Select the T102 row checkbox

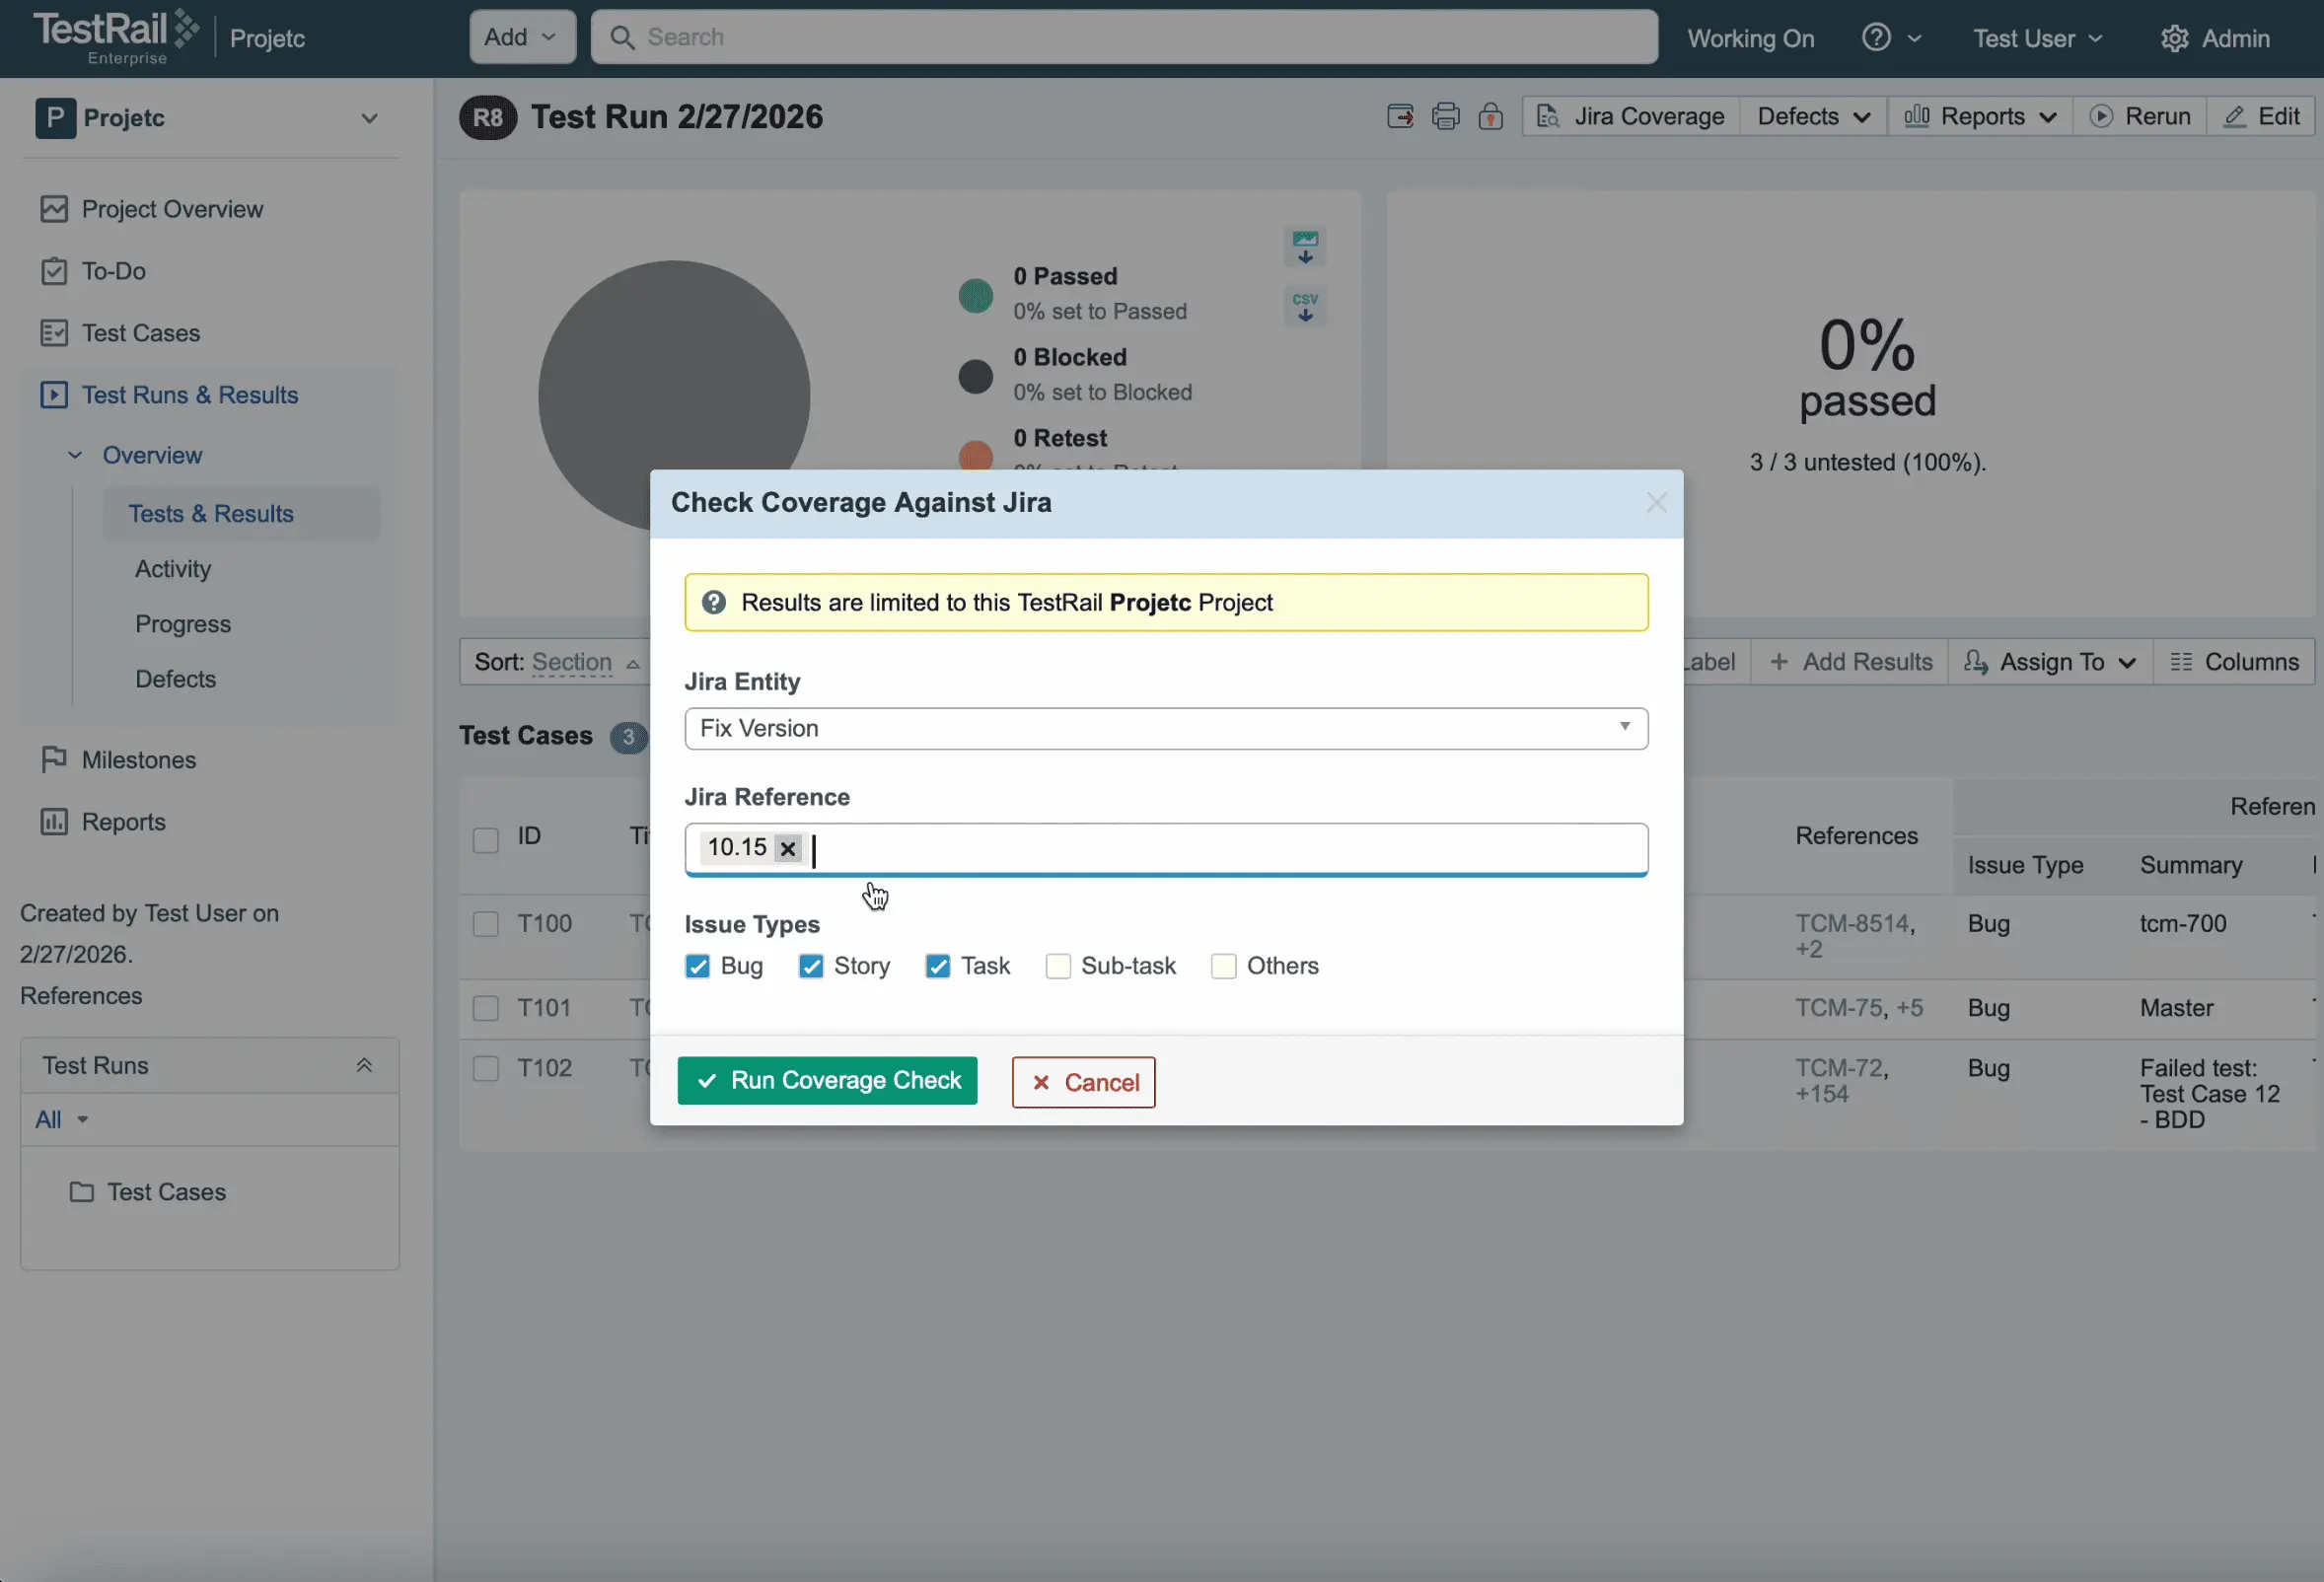(x=486, y=1068)
